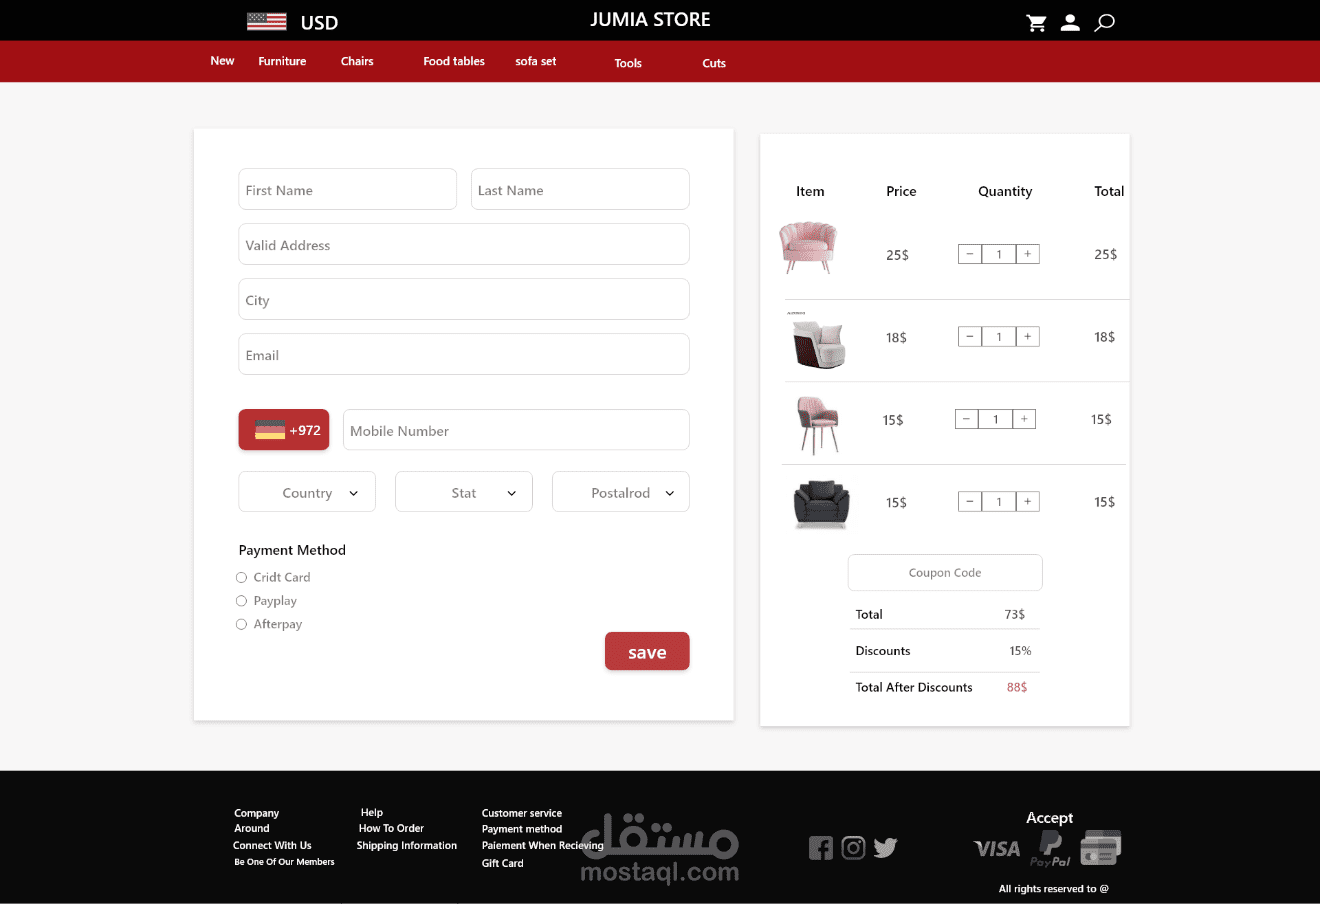Click the US flag currency icon
Image resolution: width=1320 pixels, height=904 pixels.
(x=267, y=22)
